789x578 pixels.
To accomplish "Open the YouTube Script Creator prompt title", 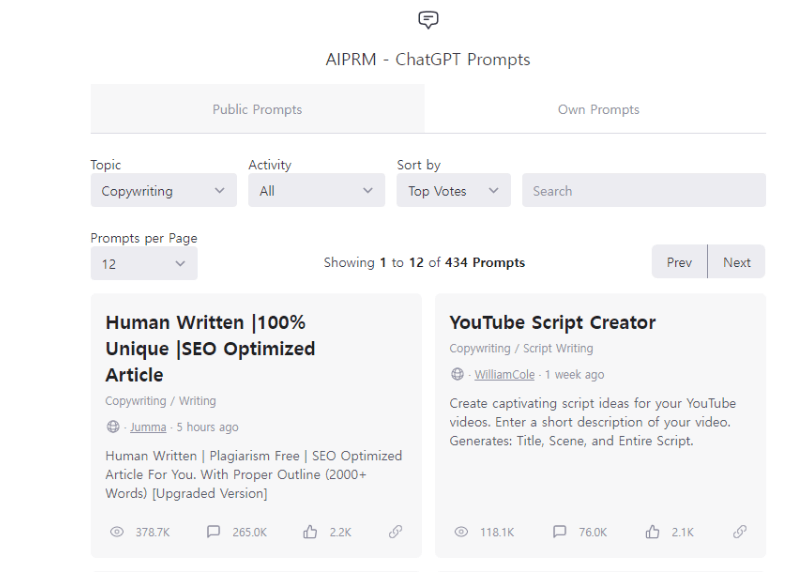I will (x=553, y=322).
